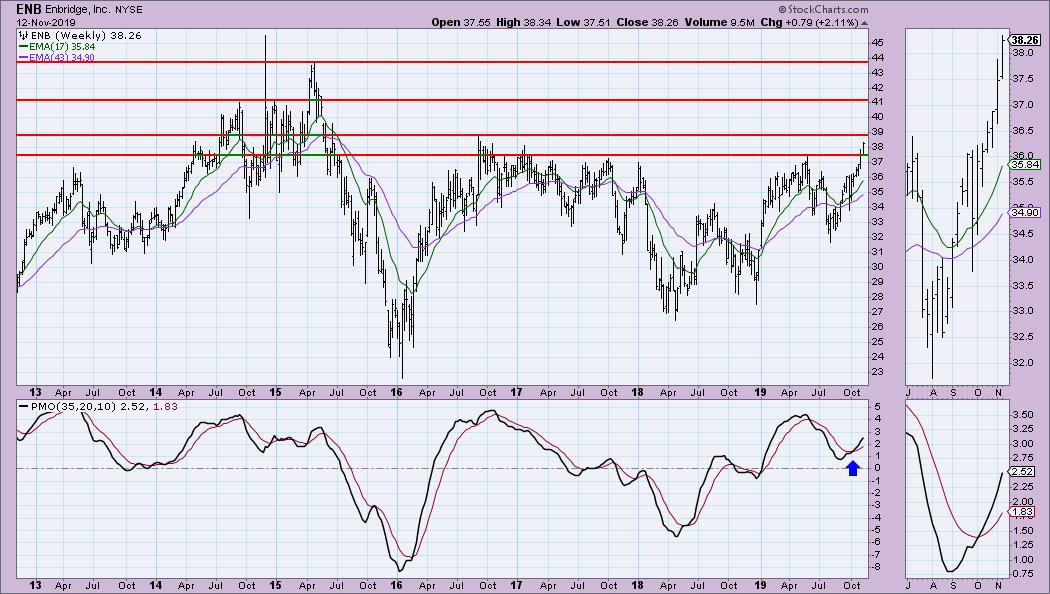Click the Enbridge, Inc. company name

[x=77, y=10]
